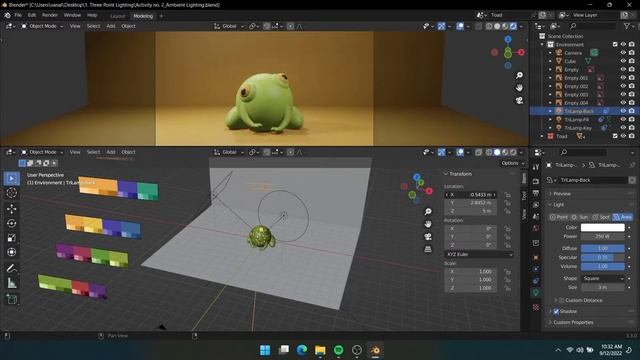Click the Diffuse 1.00 slider
640x360 pixels.
[602, 248]
